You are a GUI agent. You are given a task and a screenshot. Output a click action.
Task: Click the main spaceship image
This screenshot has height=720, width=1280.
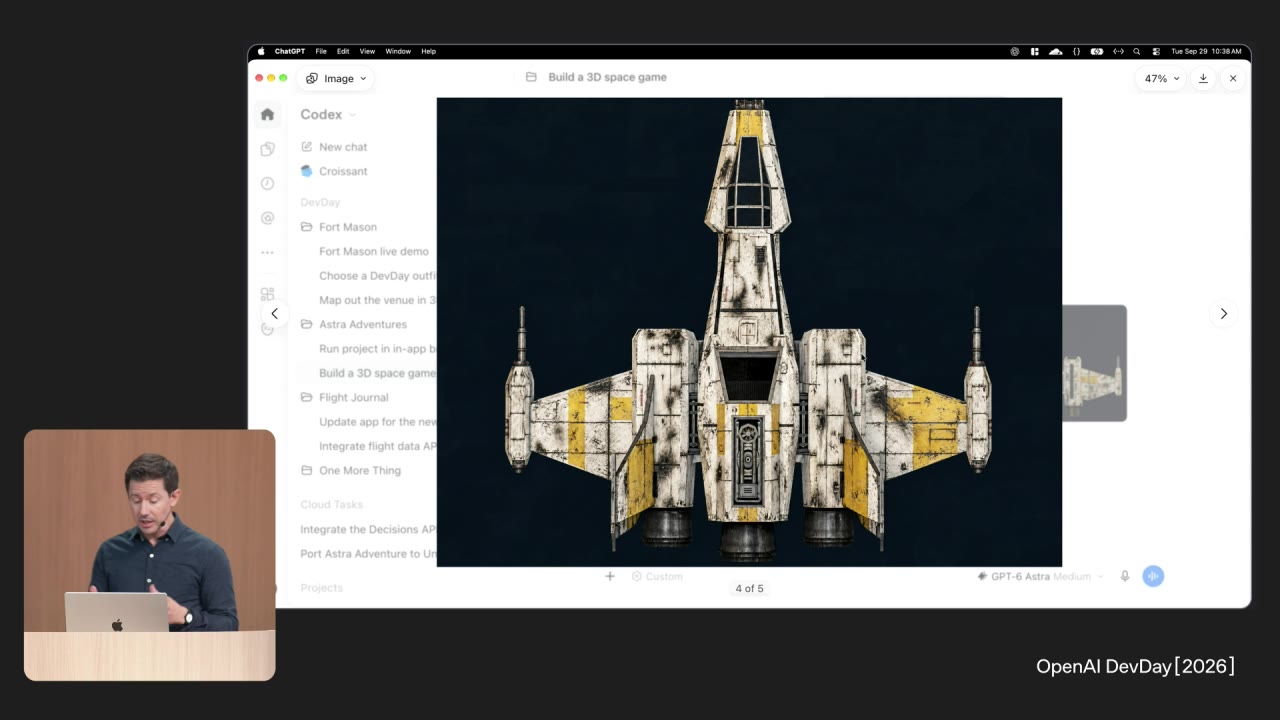[749, 332]
